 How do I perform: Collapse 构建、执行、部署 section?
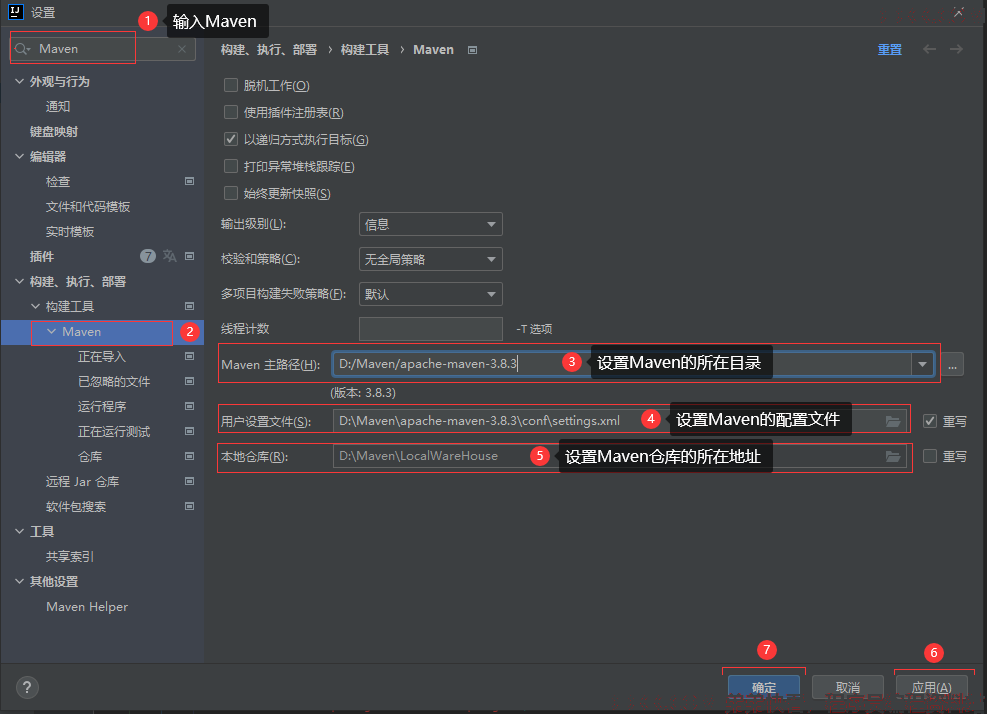(x=20, y=281)
